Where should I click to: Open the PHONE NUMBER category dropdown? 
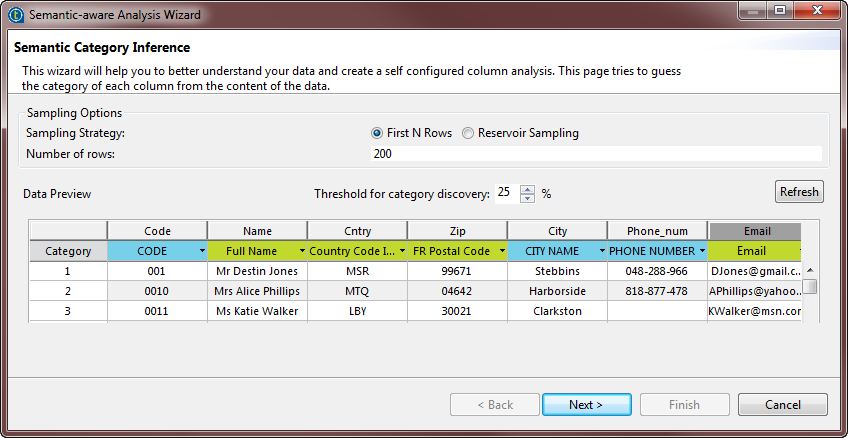pos(702,251)
